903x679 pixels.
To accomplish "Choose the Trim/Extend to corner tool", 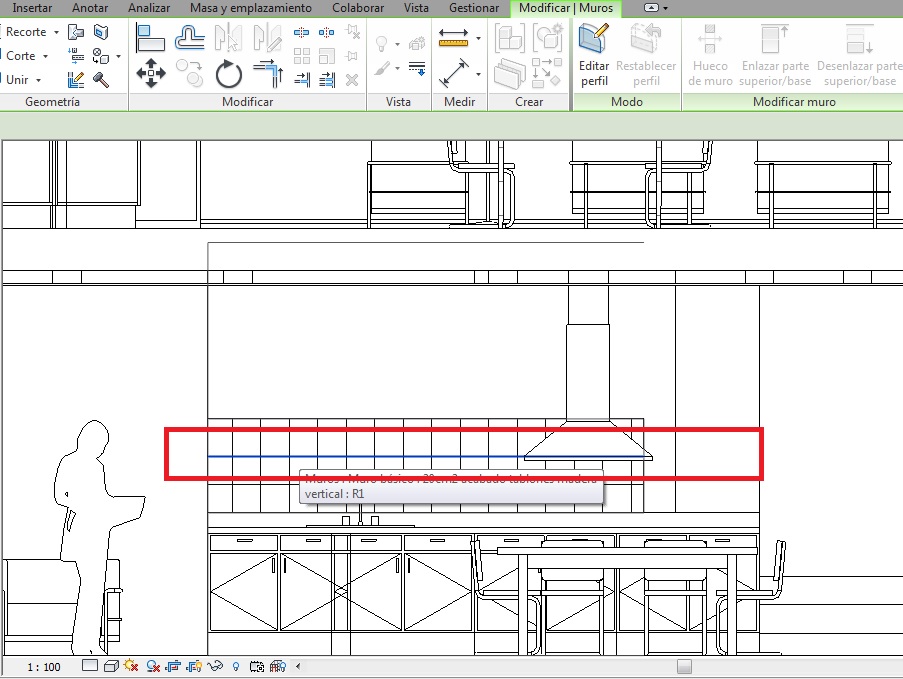I will point(267,72).
